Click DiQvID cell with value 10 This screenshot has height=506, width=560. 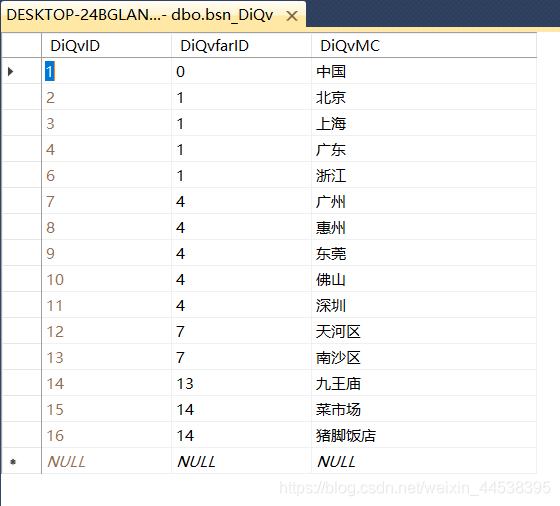click(106, 280)
